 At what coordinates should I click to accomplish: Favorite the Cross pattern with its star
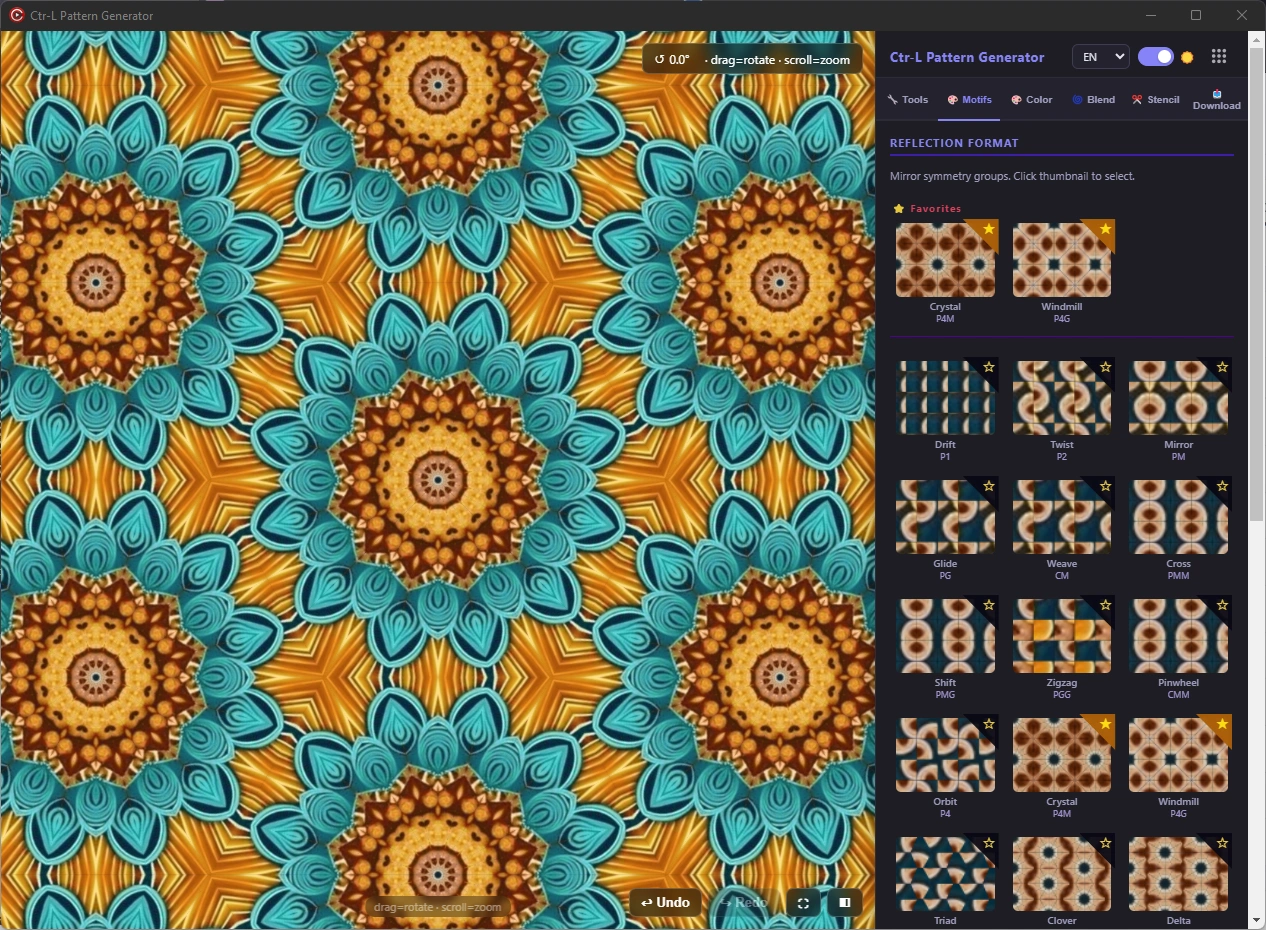pos(1221,486)
